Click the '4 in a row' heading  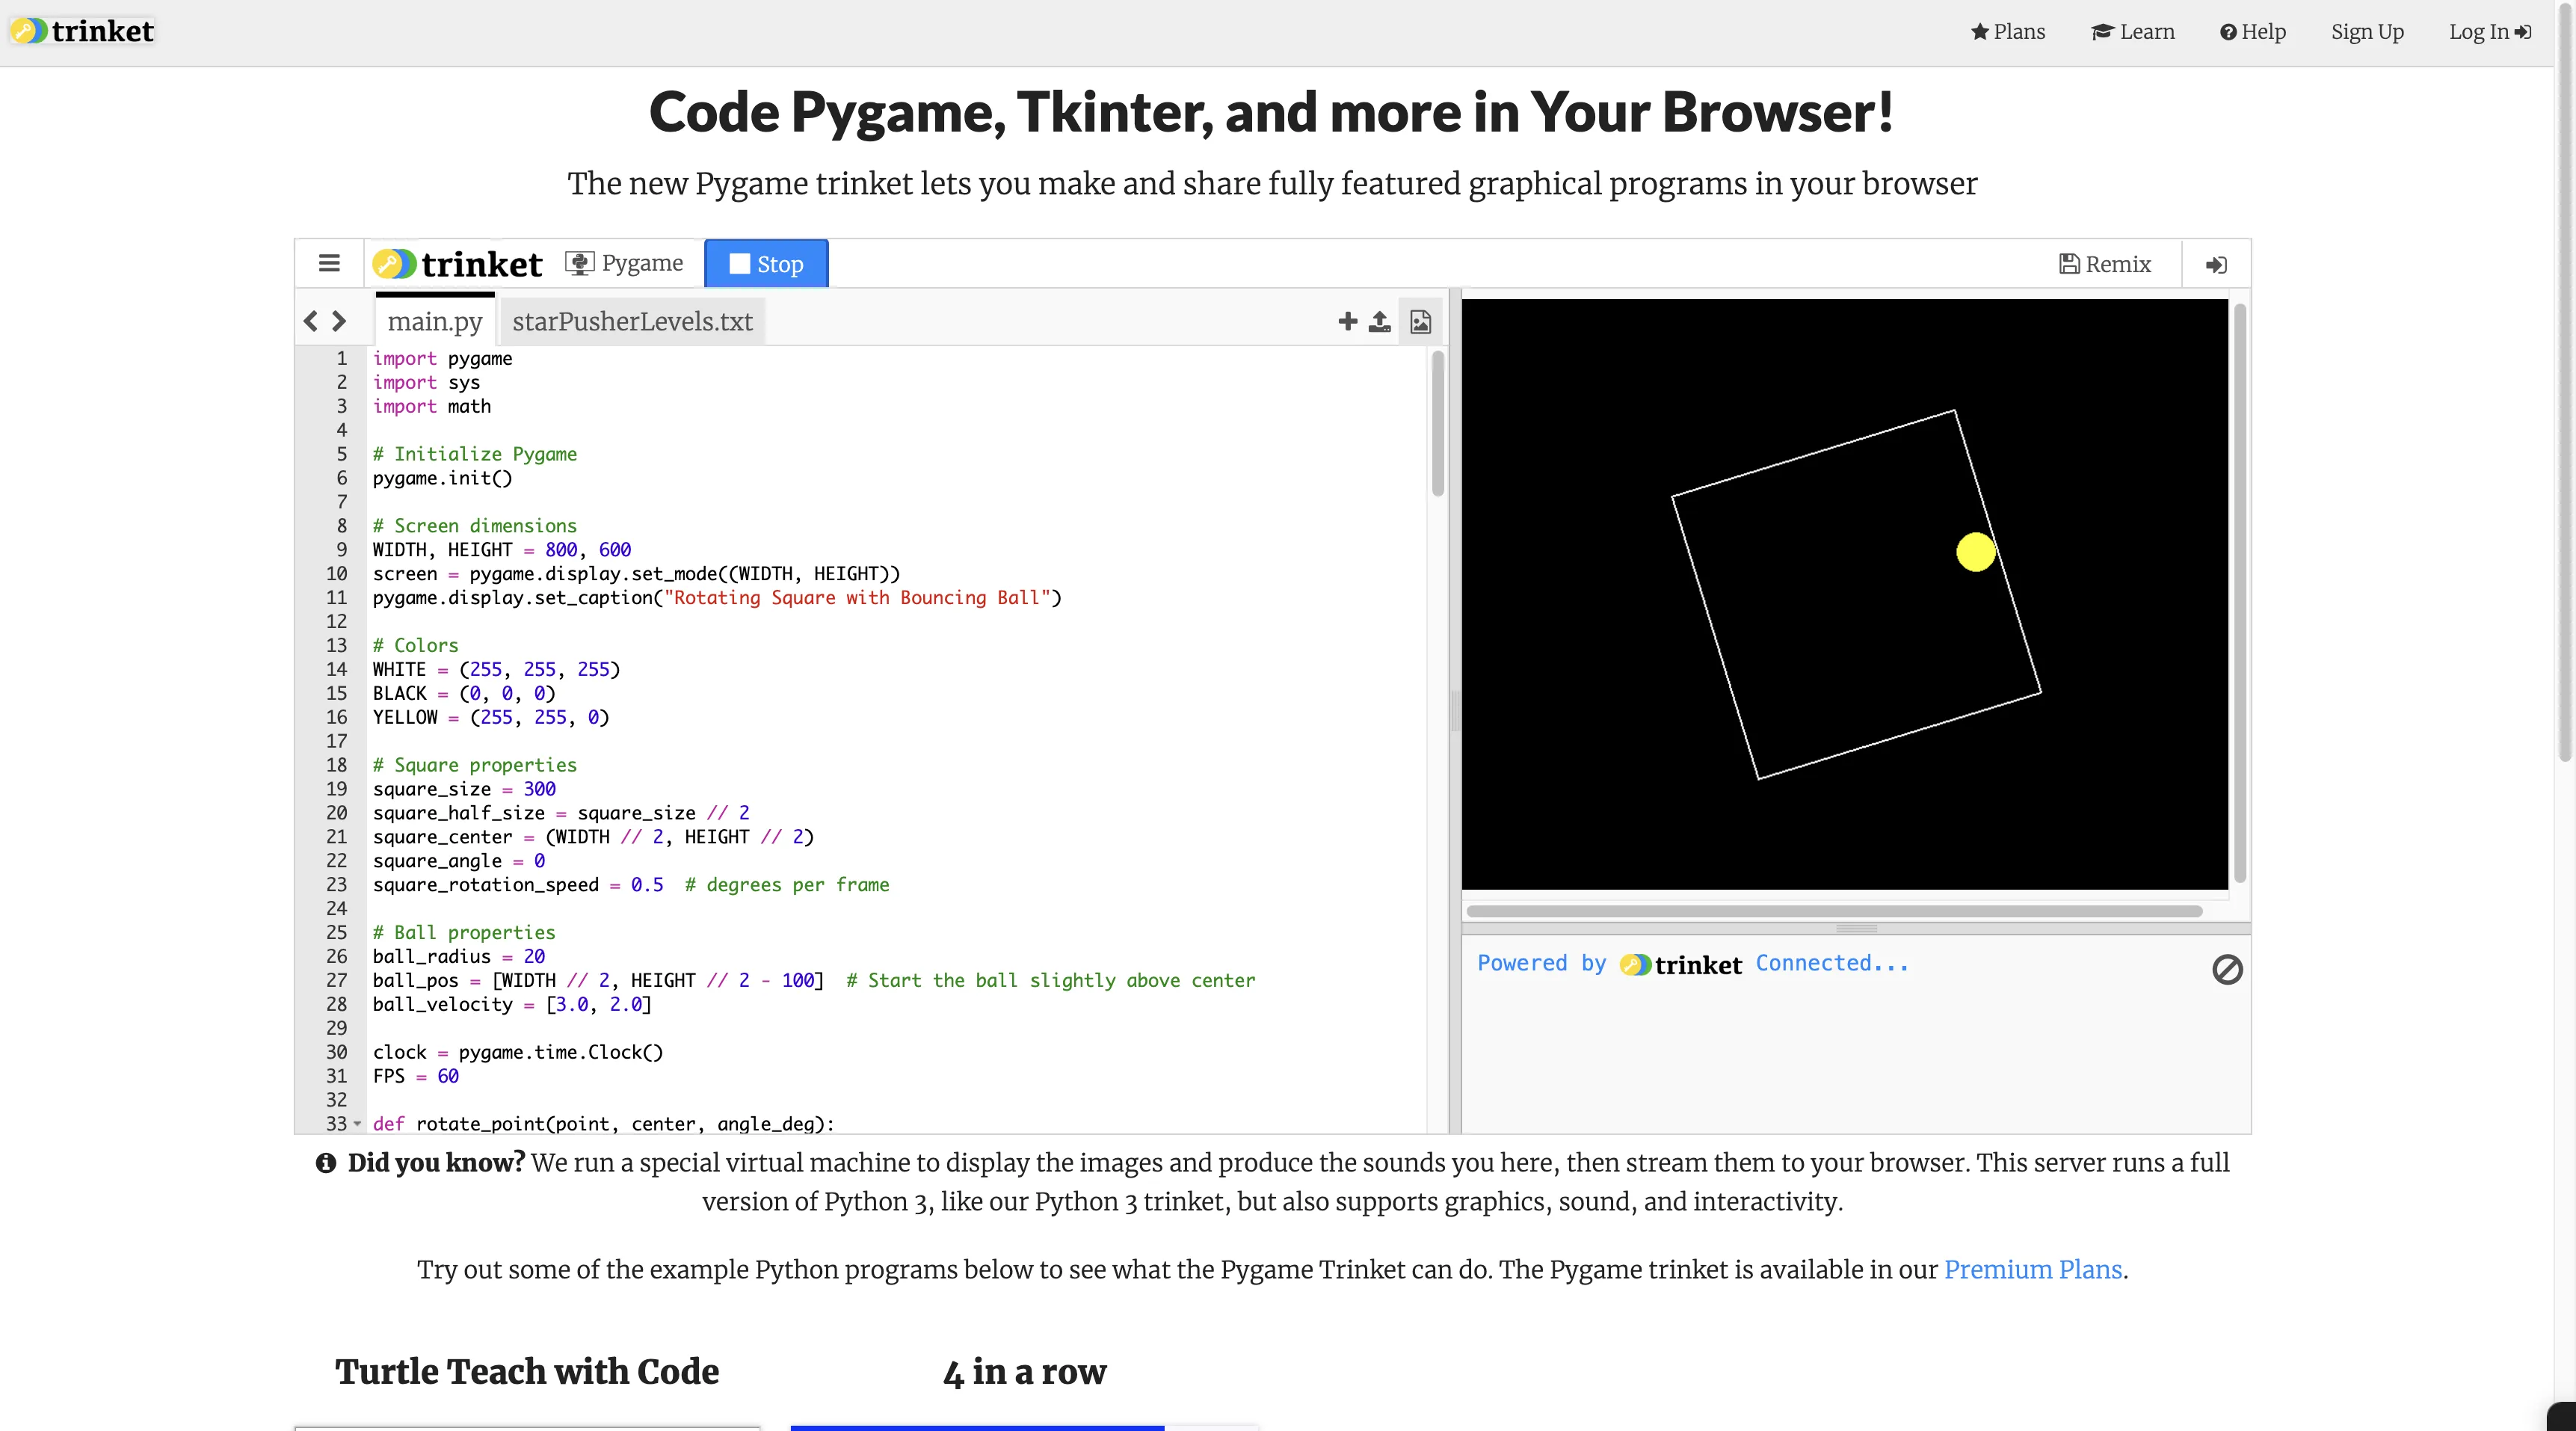(x=1025, y=1371)
